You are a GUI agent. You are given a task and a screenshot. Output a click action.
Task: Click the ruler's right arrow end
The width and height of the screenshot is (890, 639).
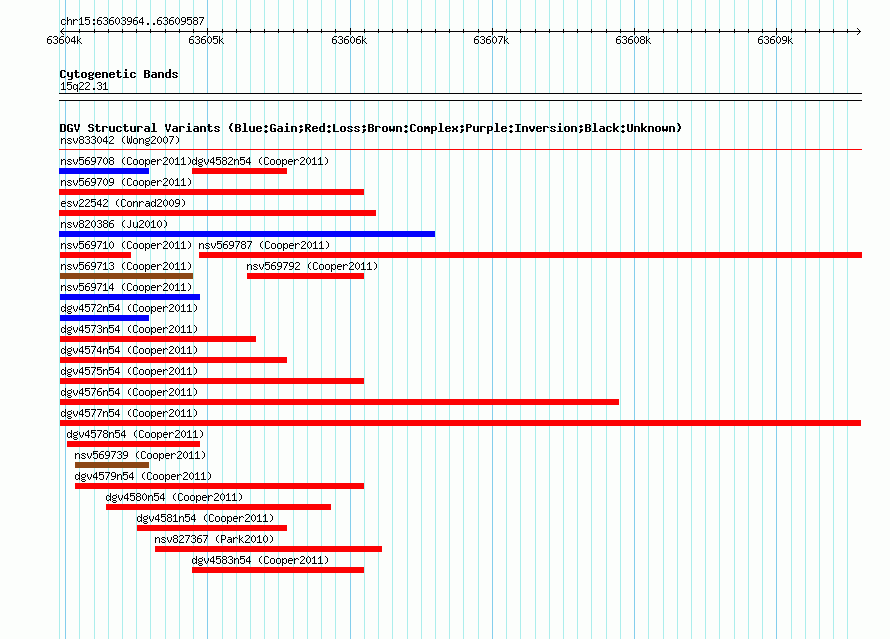click(858, 31)
